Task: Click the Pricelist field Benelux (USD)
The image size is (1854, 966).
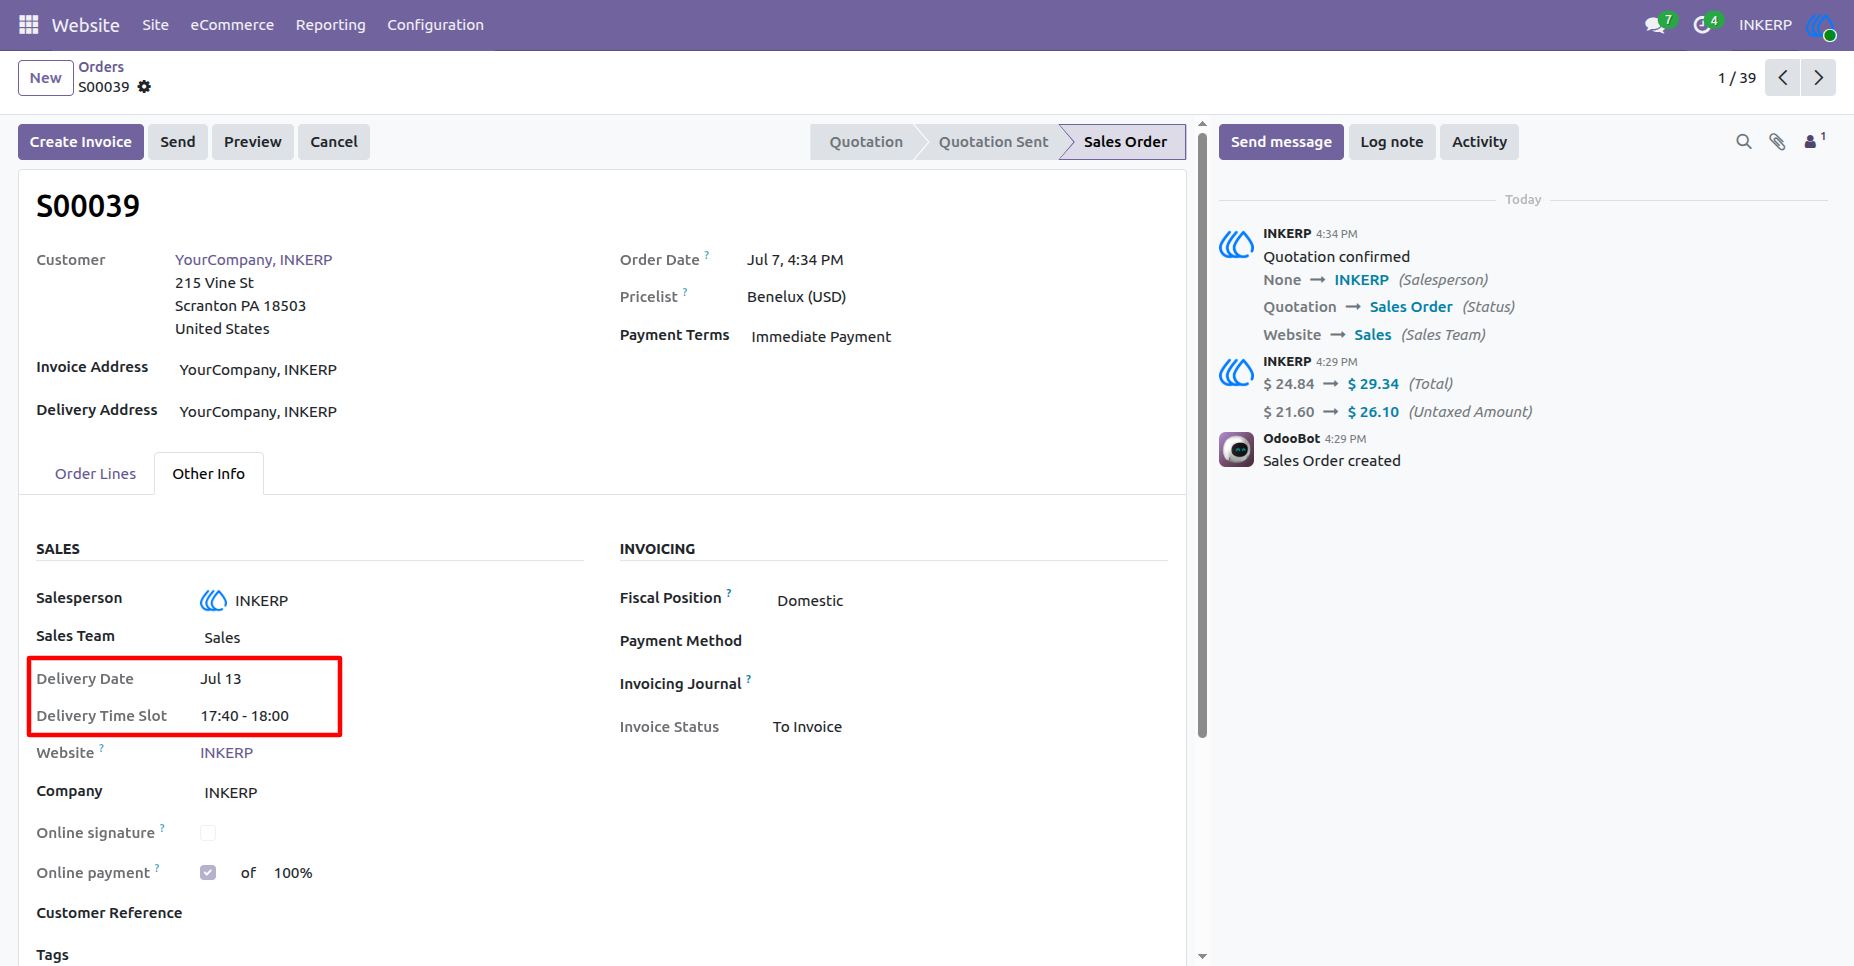Action: click(796, 297)
